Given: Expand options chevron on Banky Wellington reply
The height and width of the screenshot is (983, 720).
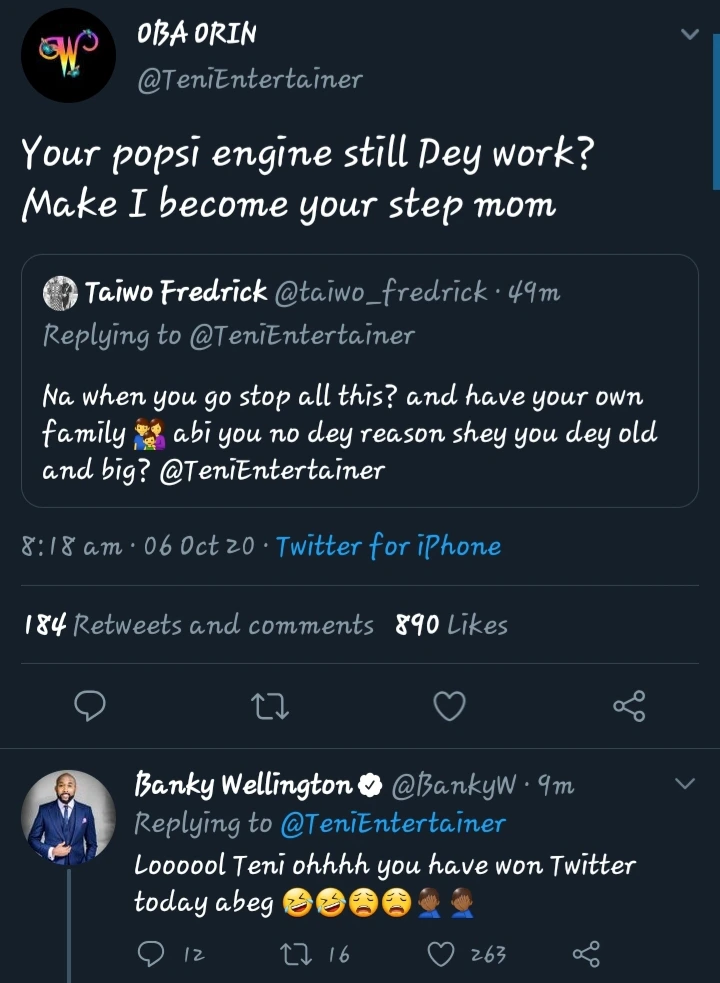Looking at the screenshot, I should (x=685, y=784).
